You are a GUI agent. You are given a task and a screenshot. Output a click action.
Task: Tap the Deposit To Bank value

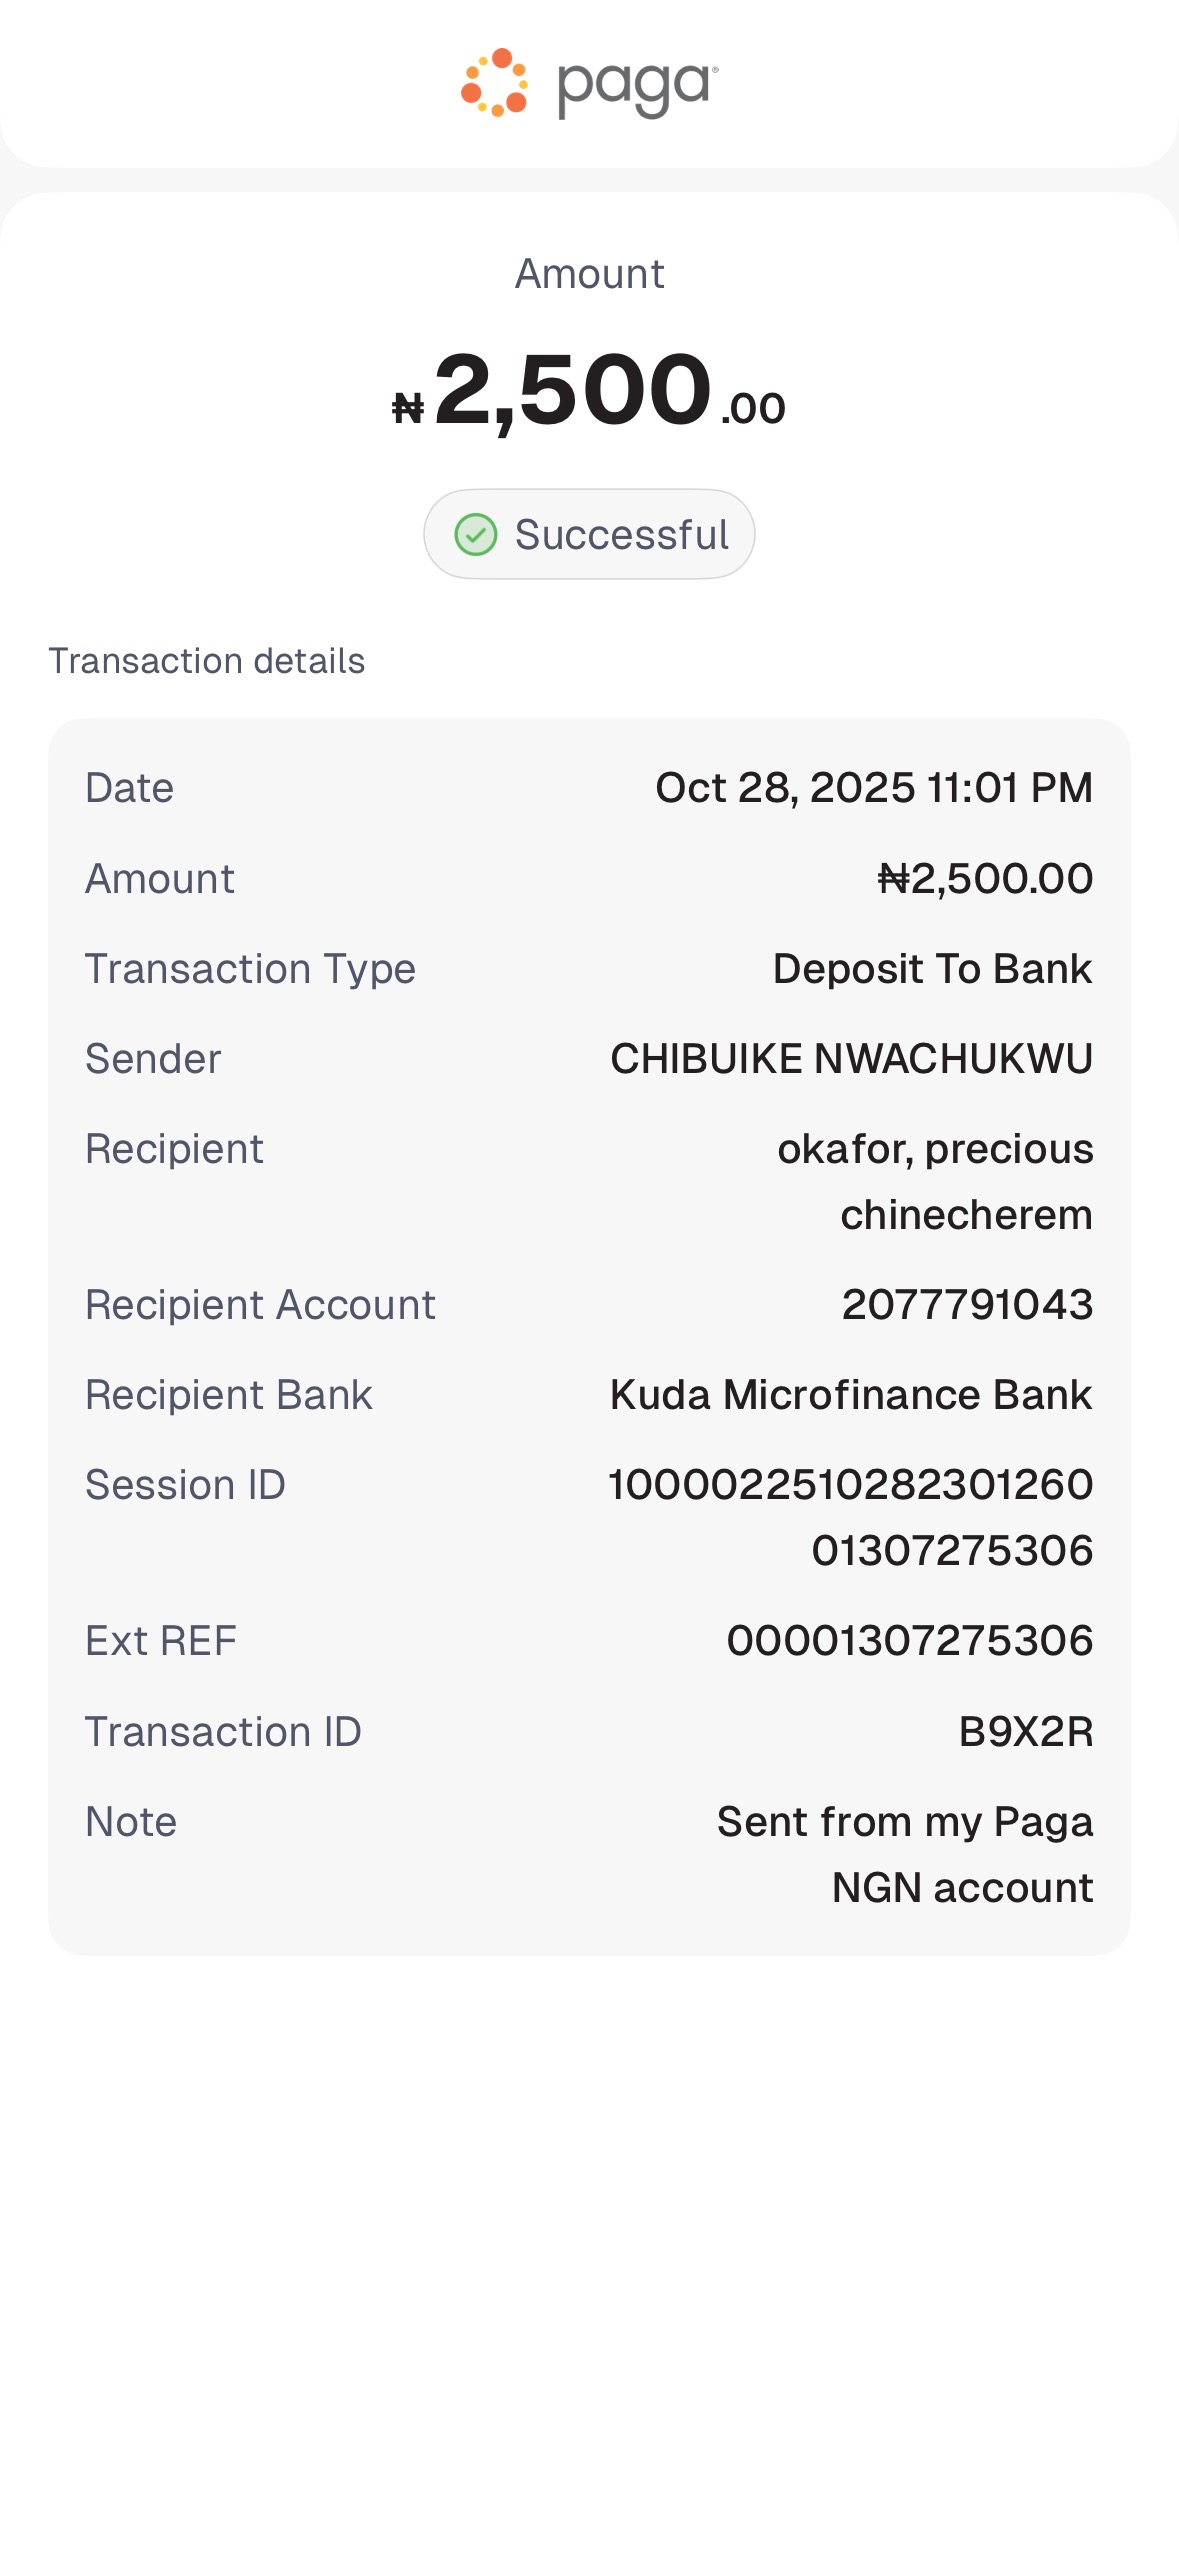[x=932, y=969]
